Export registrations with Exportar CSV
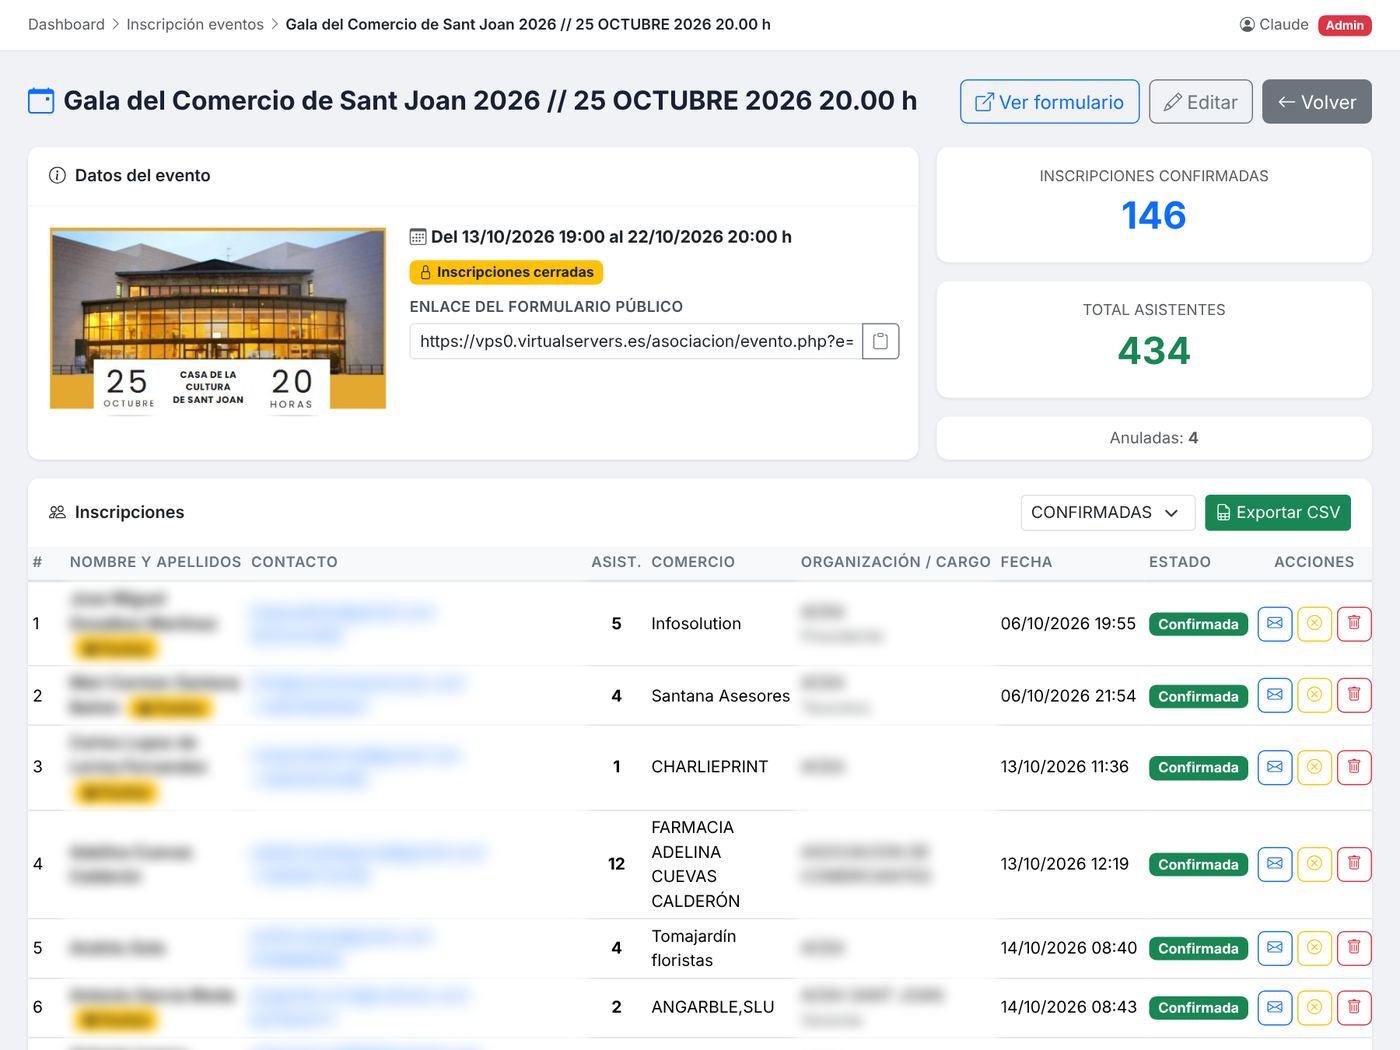The image size is (1400, 1050). (1278, 512)
